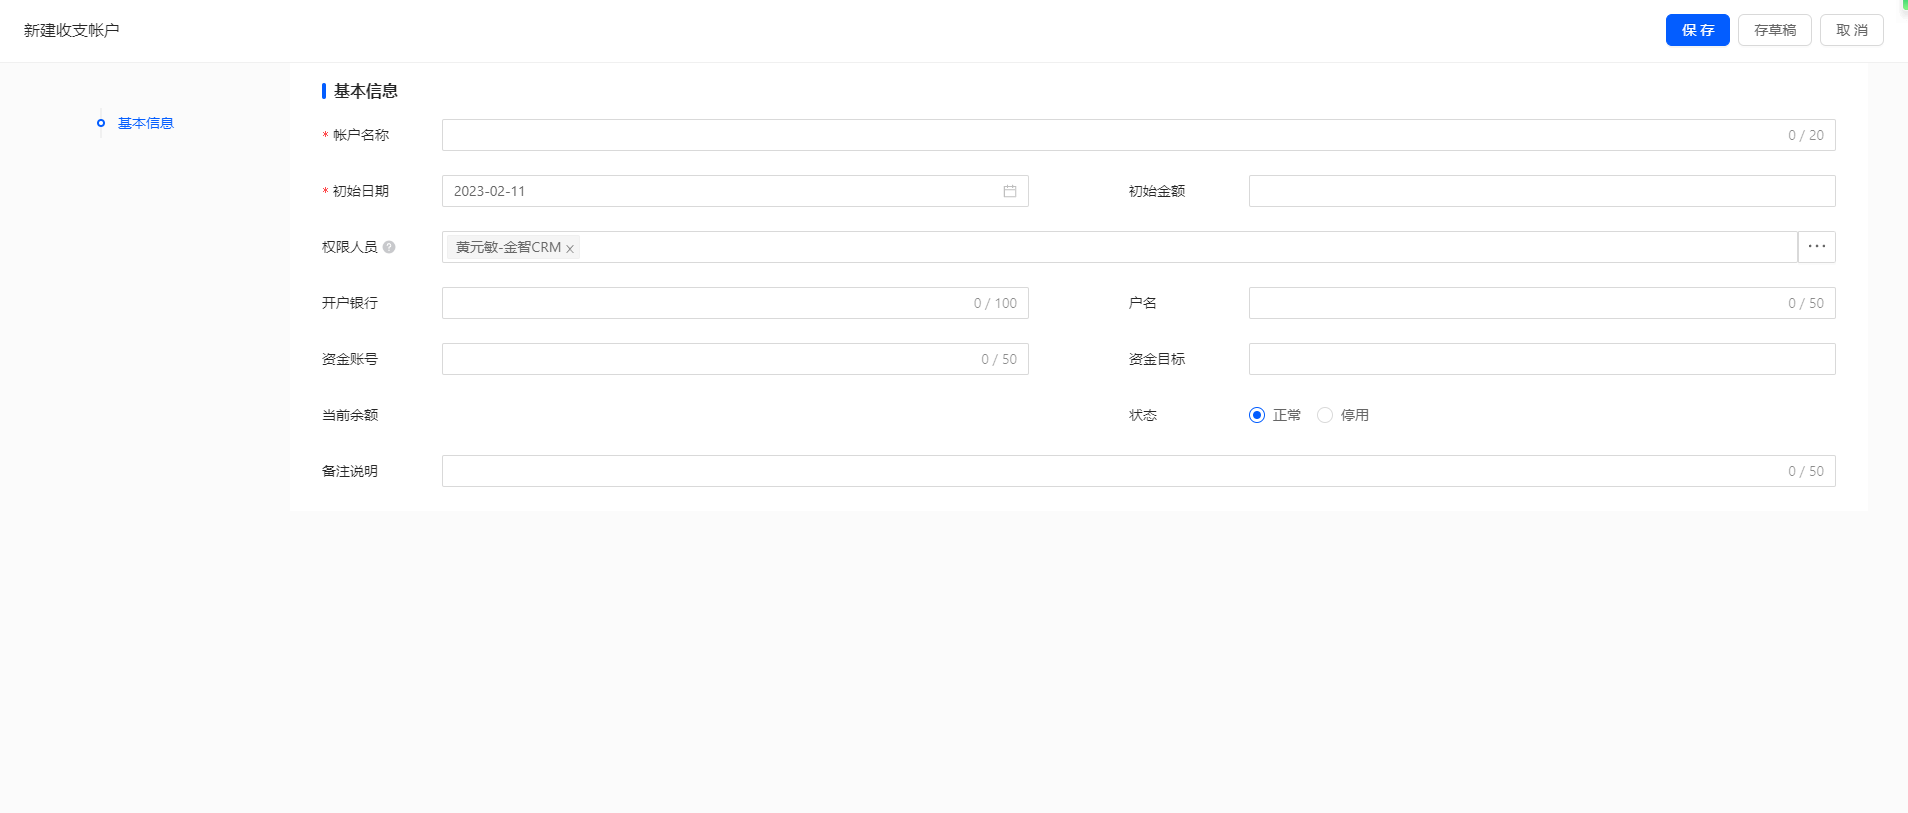
Task: Focus the 帐户名称 input field
Action: pyautogui.click(x=1139, y=135)
